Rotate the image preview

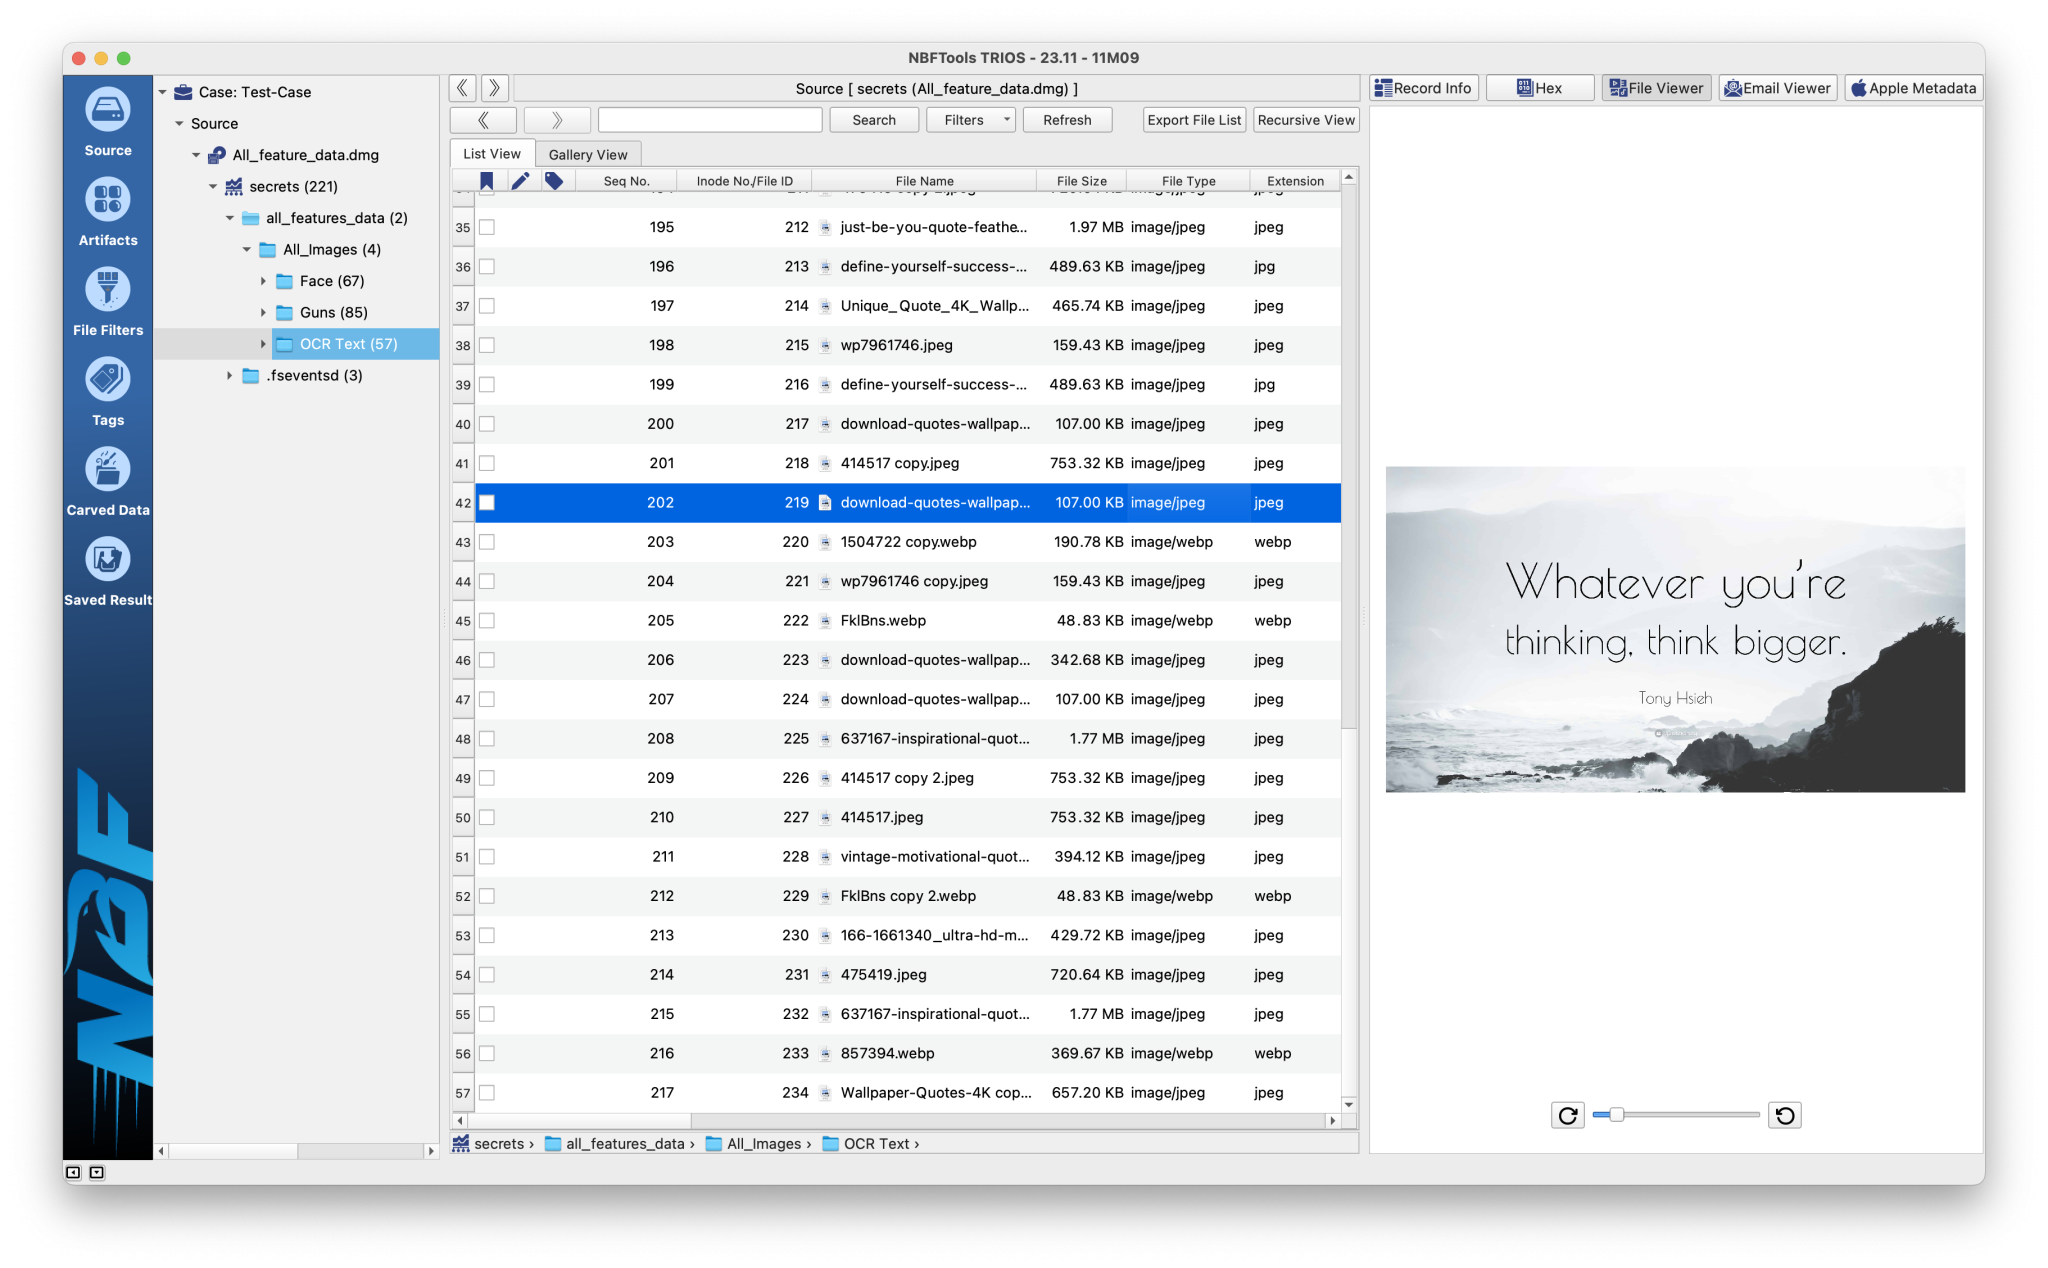[1567, 1115]
